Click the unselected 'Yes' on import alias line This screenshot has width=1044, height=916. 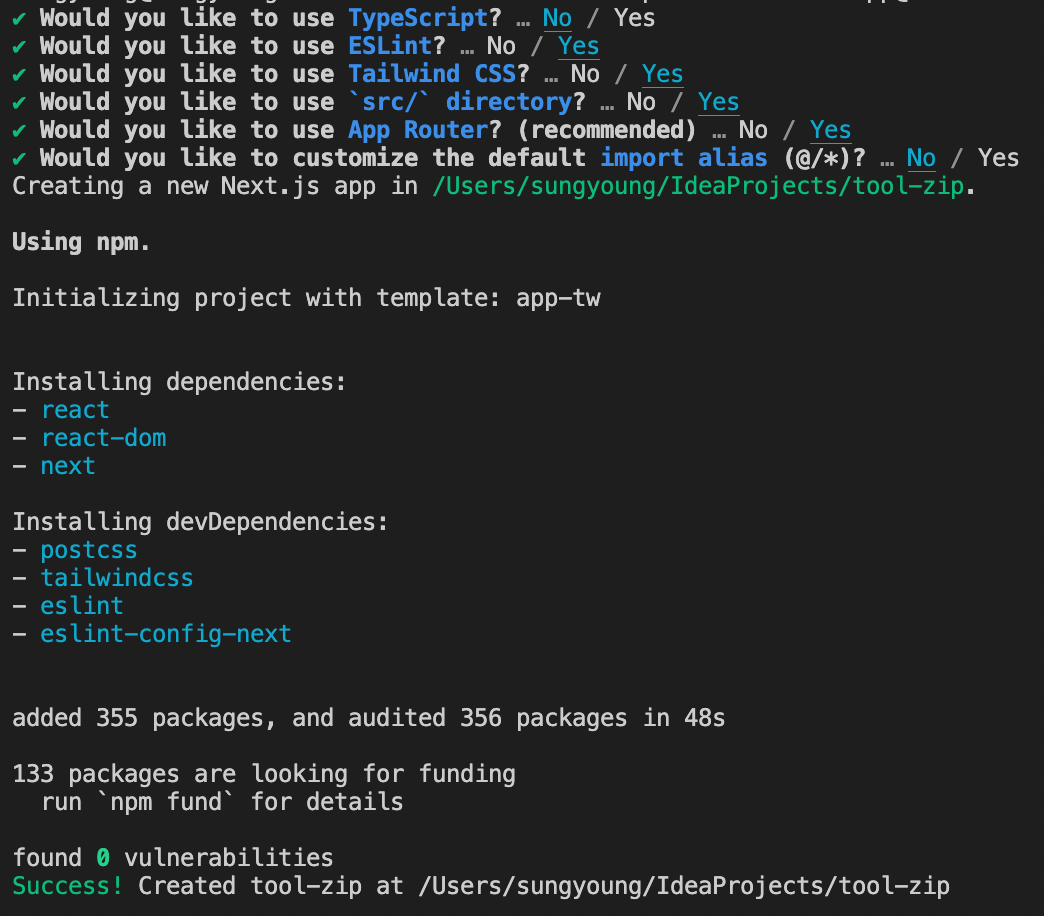click(998, 158)
